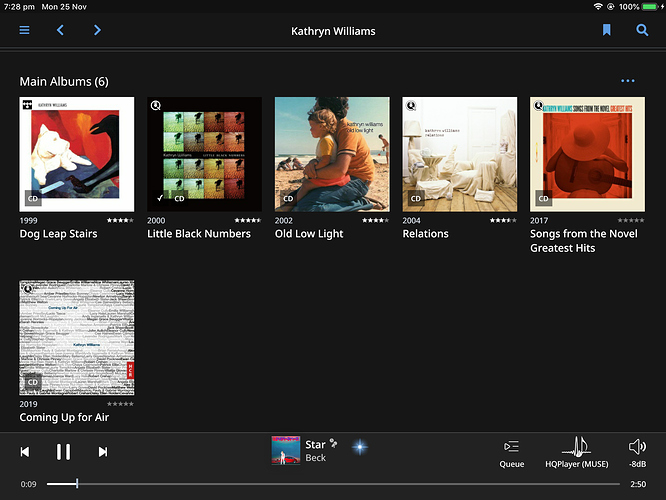Skip to previous track
This screenshot has height=500, width=666.
pos(25,452)
